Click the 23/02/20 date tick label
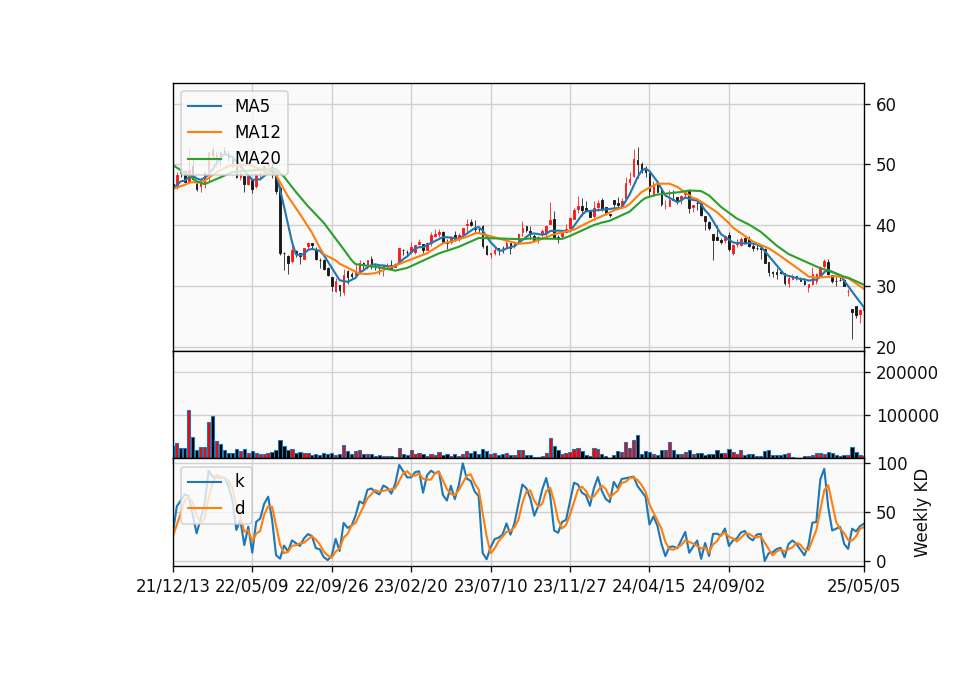Screen dimensions: 960x690 point(411,587)
